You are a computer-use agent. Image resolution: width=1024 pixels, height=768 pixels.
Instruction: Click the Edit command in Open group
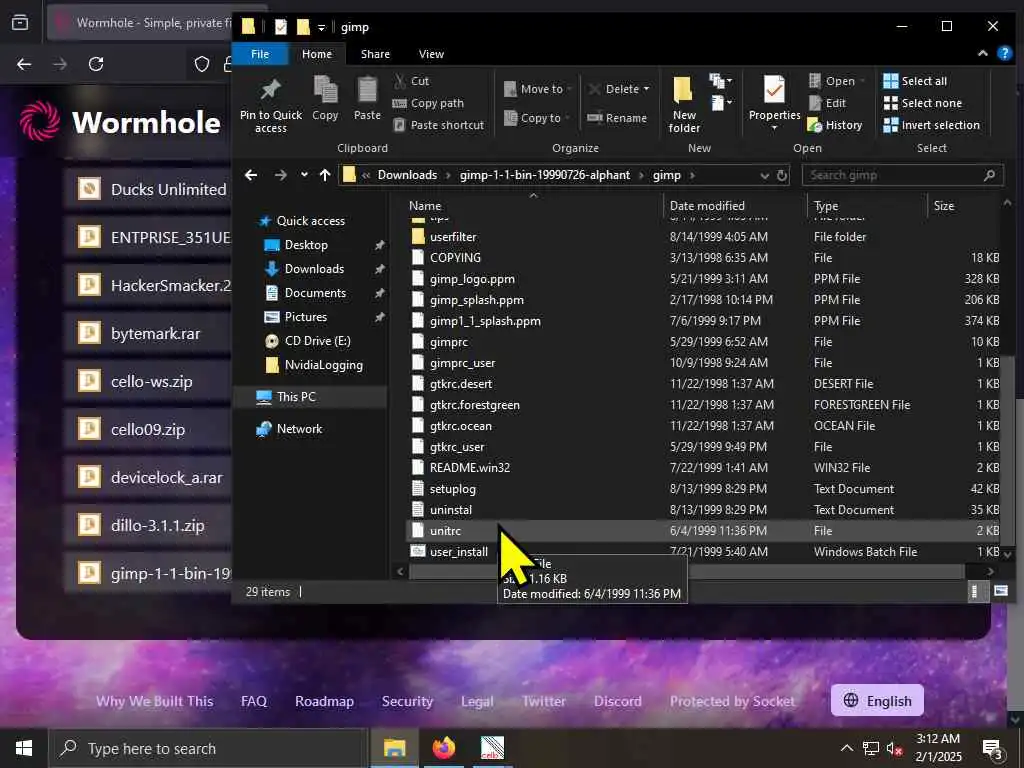click(827, 103)
